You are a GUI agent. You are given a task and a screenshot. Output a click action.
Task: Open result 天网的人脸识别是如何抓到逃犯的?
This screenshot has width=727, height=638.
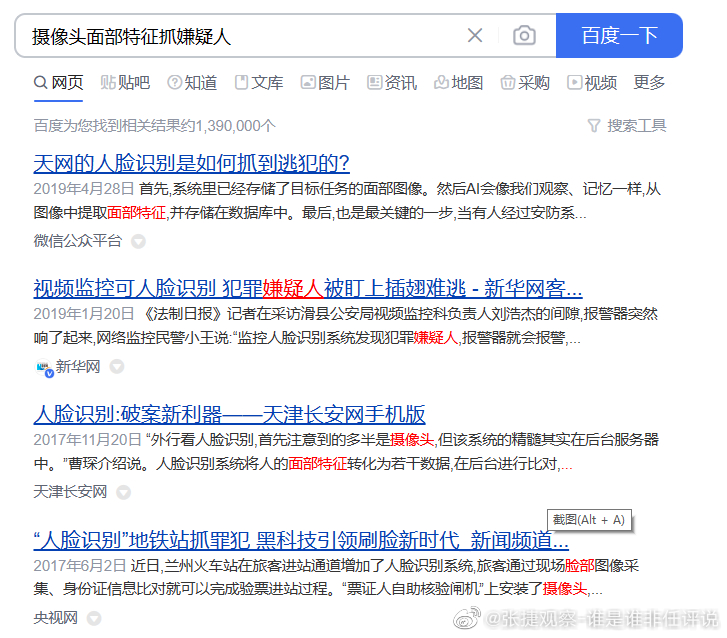[191, 163]
